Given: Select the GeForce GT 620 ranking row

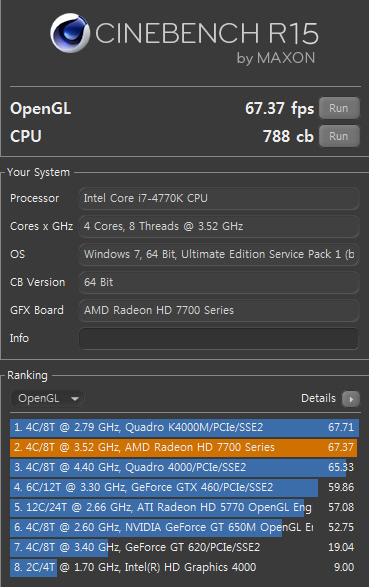Looking at the screenshot, I should (184, 548).
